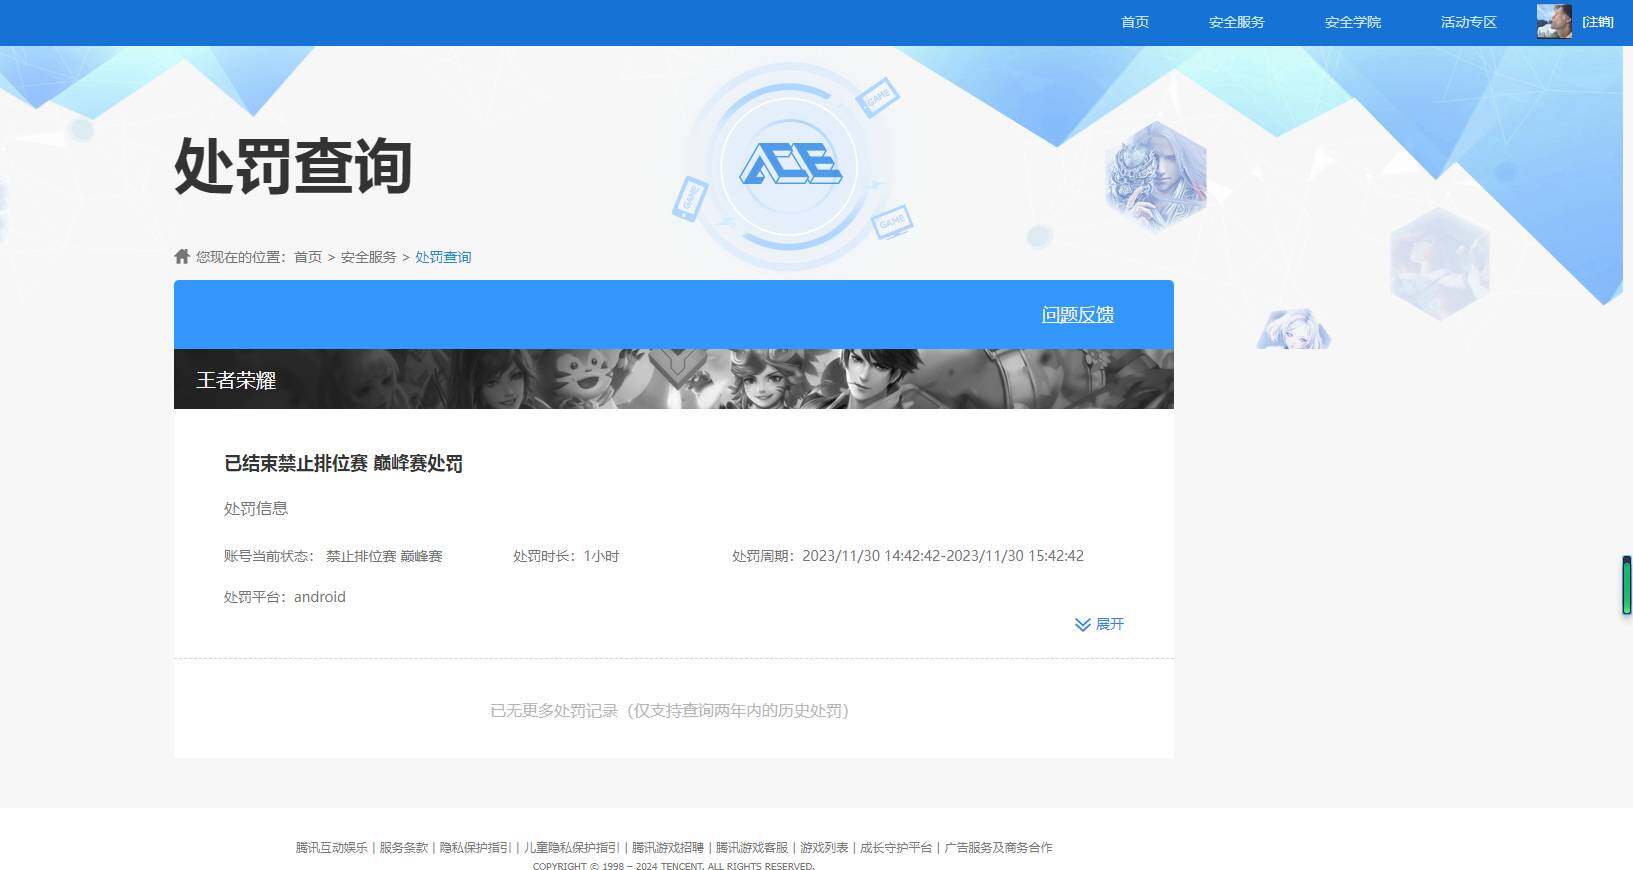Open the 广告服务及商务合作 footer link
Image resolution: width=1633 pixels, height=870 pixels.
998,847
